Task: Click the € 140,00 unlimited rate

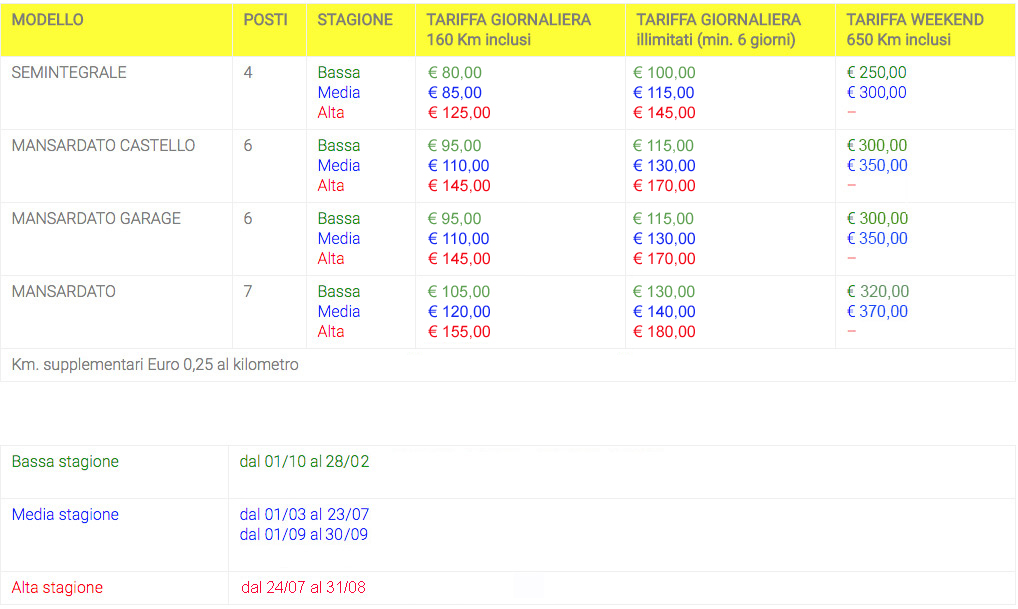Action: (664, 312)
